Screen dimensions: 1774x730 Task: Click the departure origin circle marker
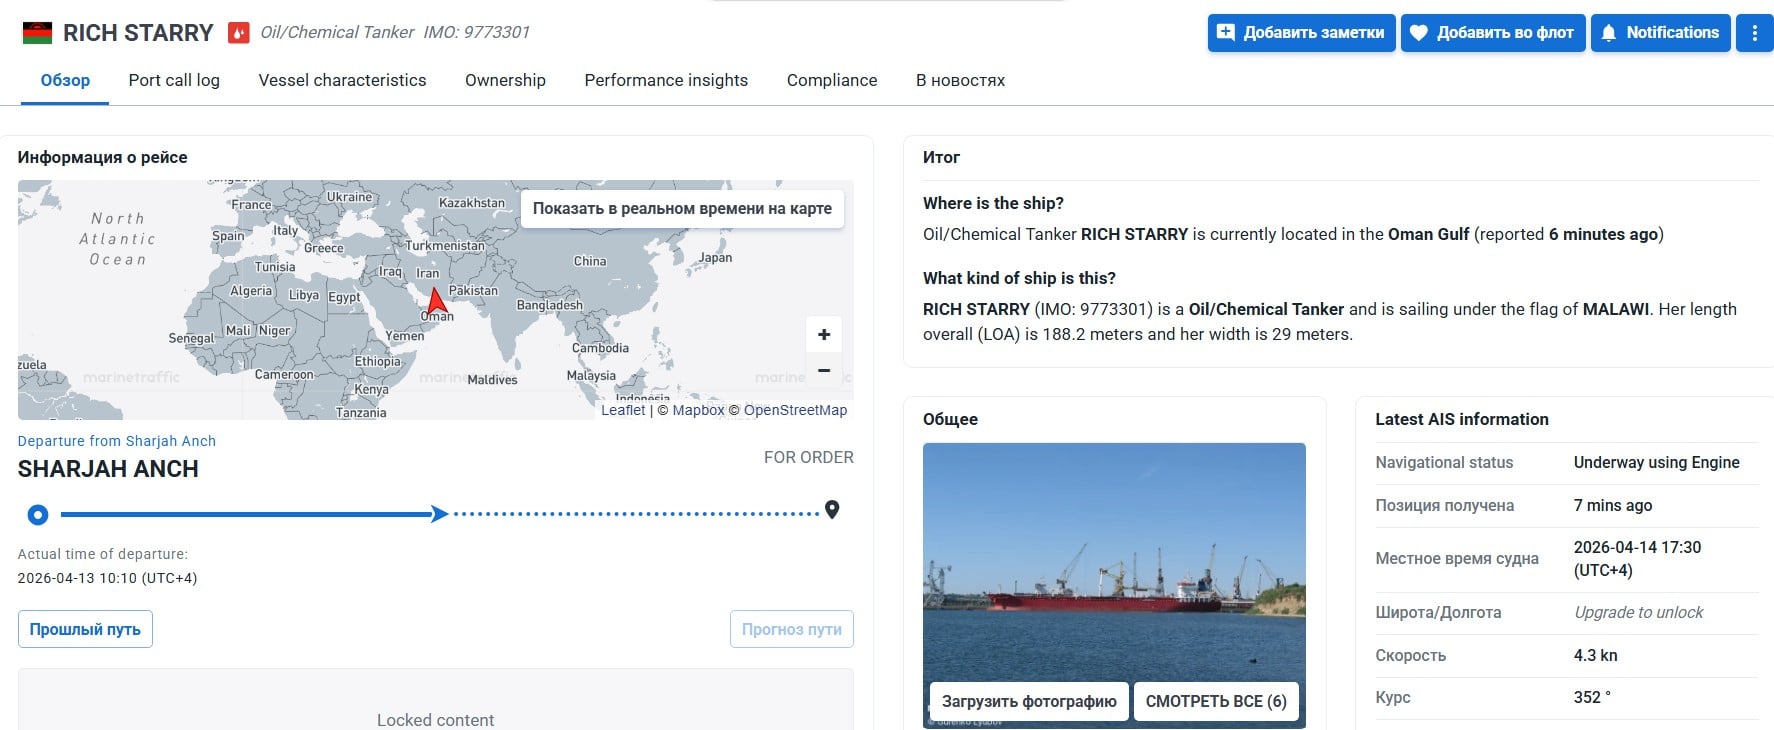[x=38, y=515]
